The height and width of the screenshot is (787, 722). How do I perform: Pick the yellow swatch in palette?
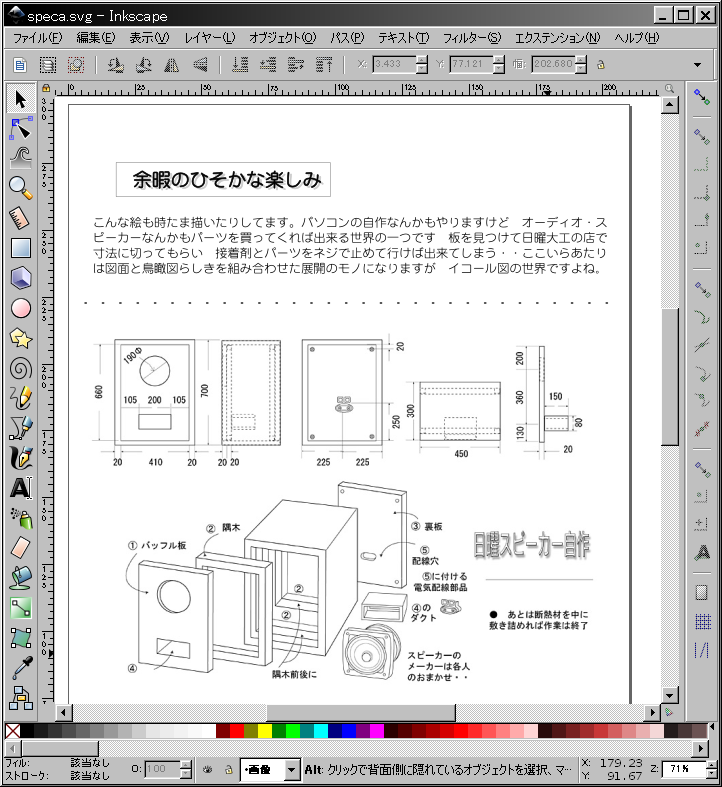265,731
